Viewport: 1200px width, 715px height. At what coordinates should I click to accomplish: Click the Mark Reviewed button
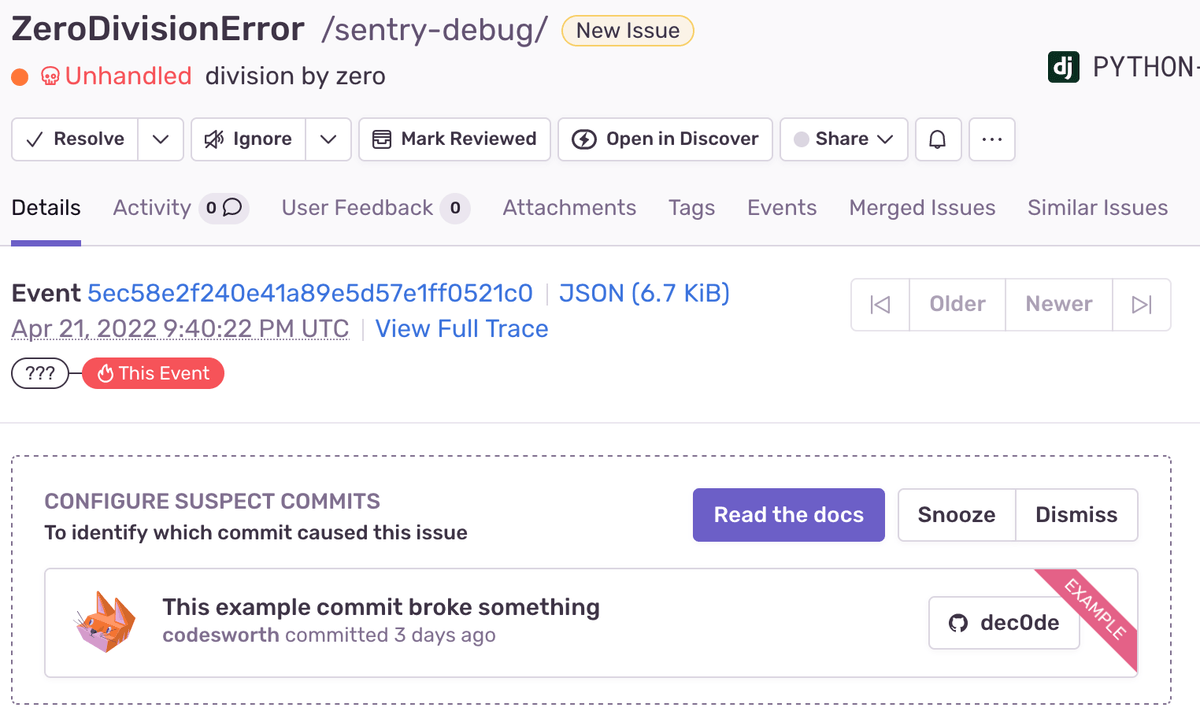(454, 139)
